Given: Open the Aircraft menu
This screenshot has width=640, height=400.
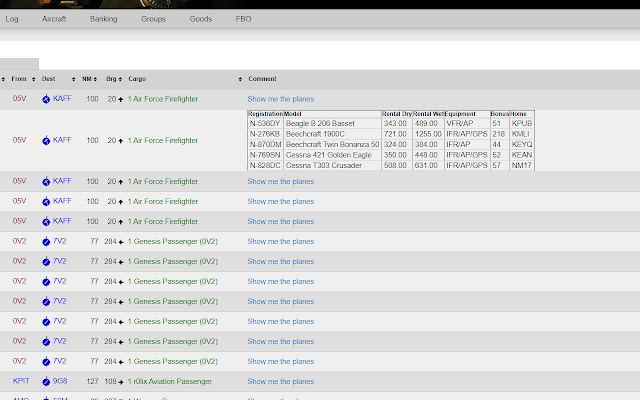Looking at the screenshot, I should pyautogui.click(x=55, y=19).
